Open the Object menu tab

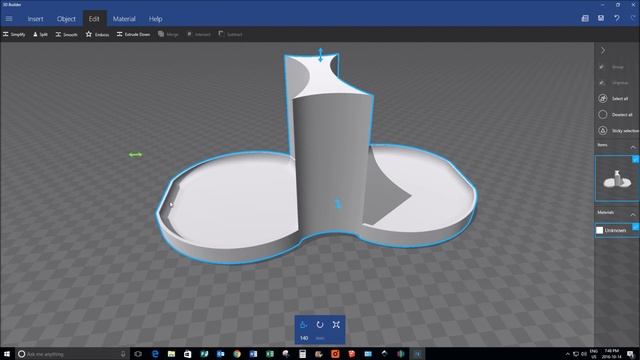66,19
